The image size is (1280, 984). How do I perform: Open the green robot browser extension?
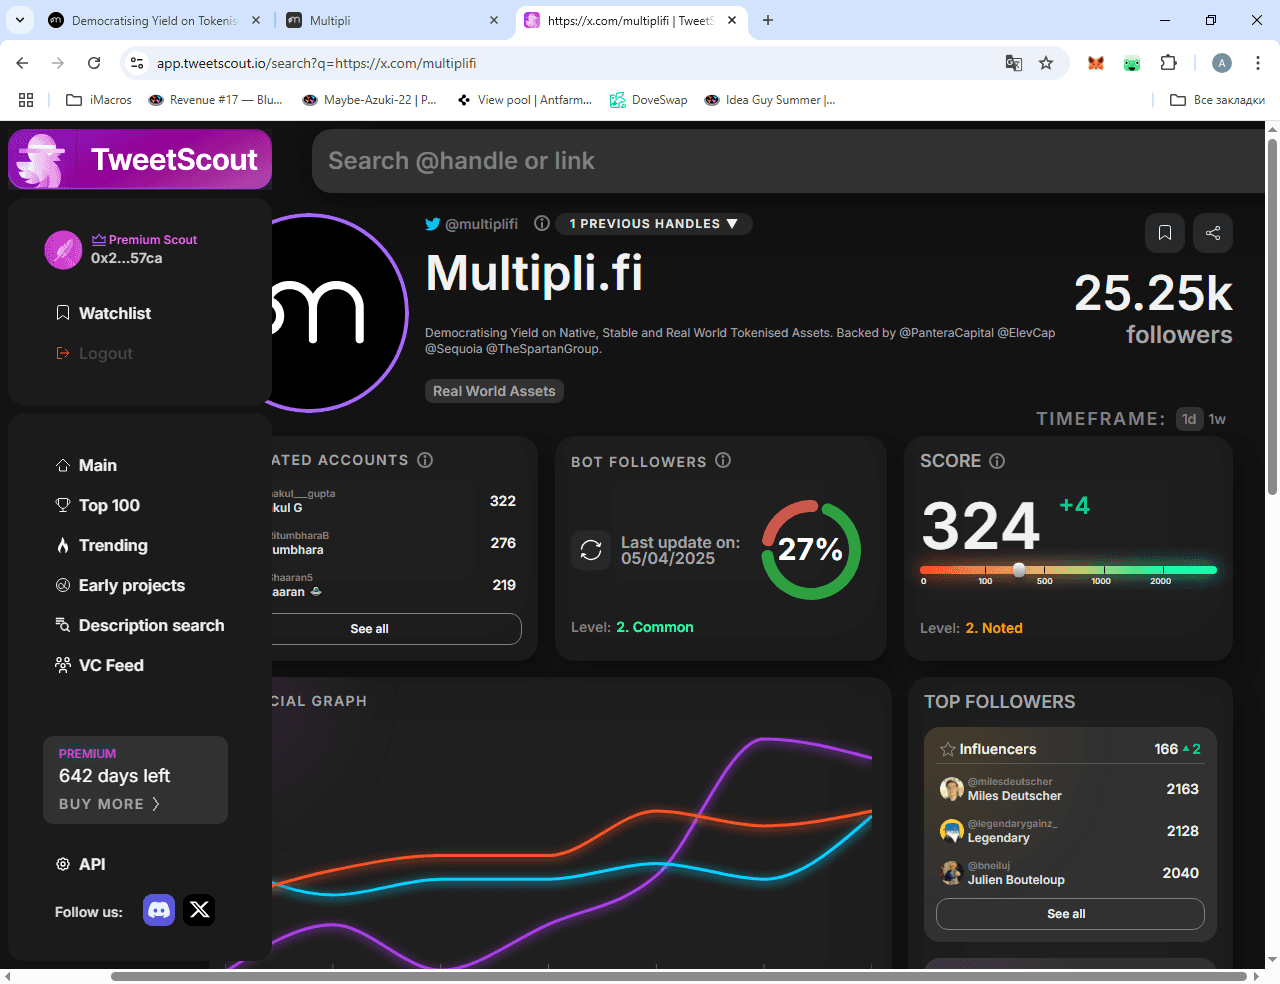(x=1132, y=63)
